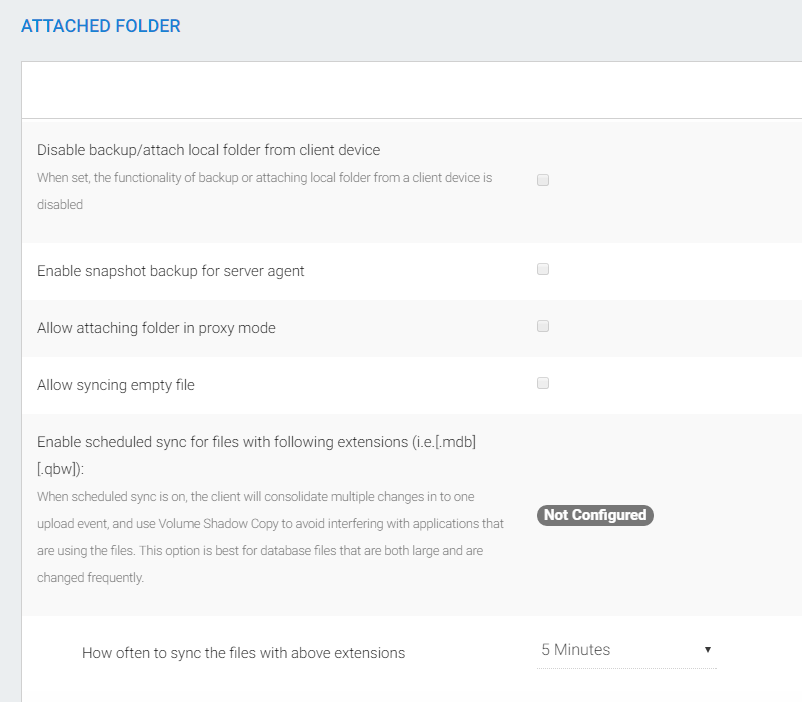Click the [.qbw]): extension example text

pyautogui.click(x=60, y=469)
